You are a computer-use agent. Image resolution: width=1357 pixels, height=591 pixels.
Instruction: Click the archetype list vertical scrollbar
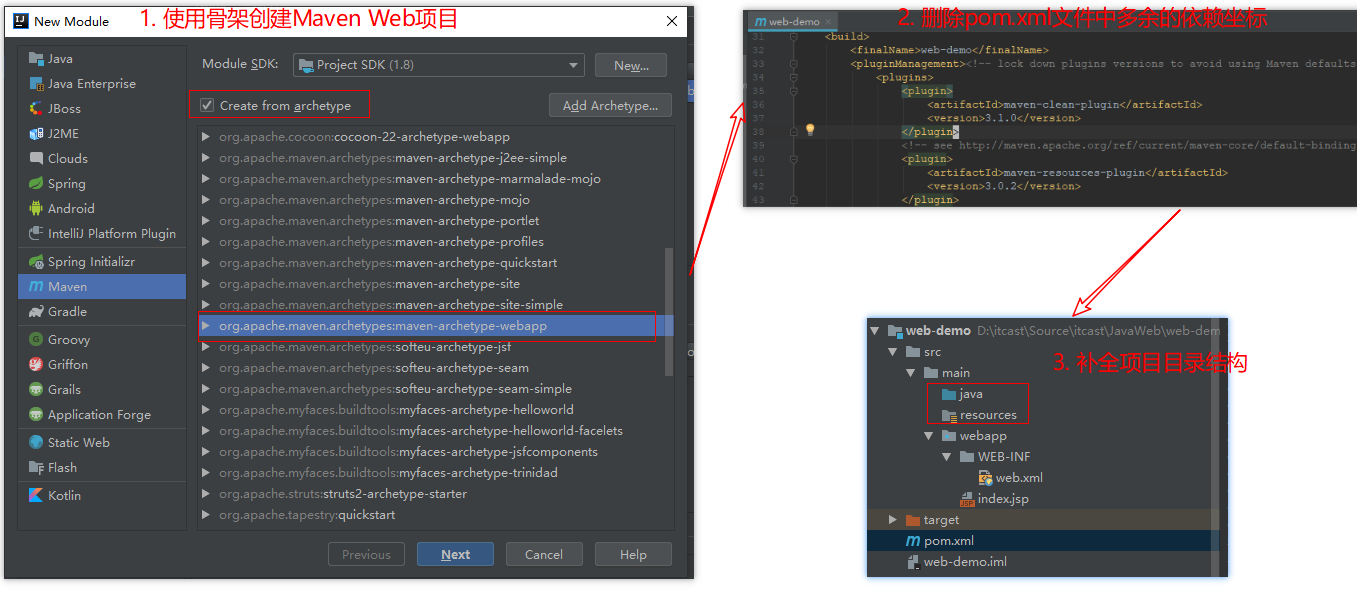click(x=669, y=310)
